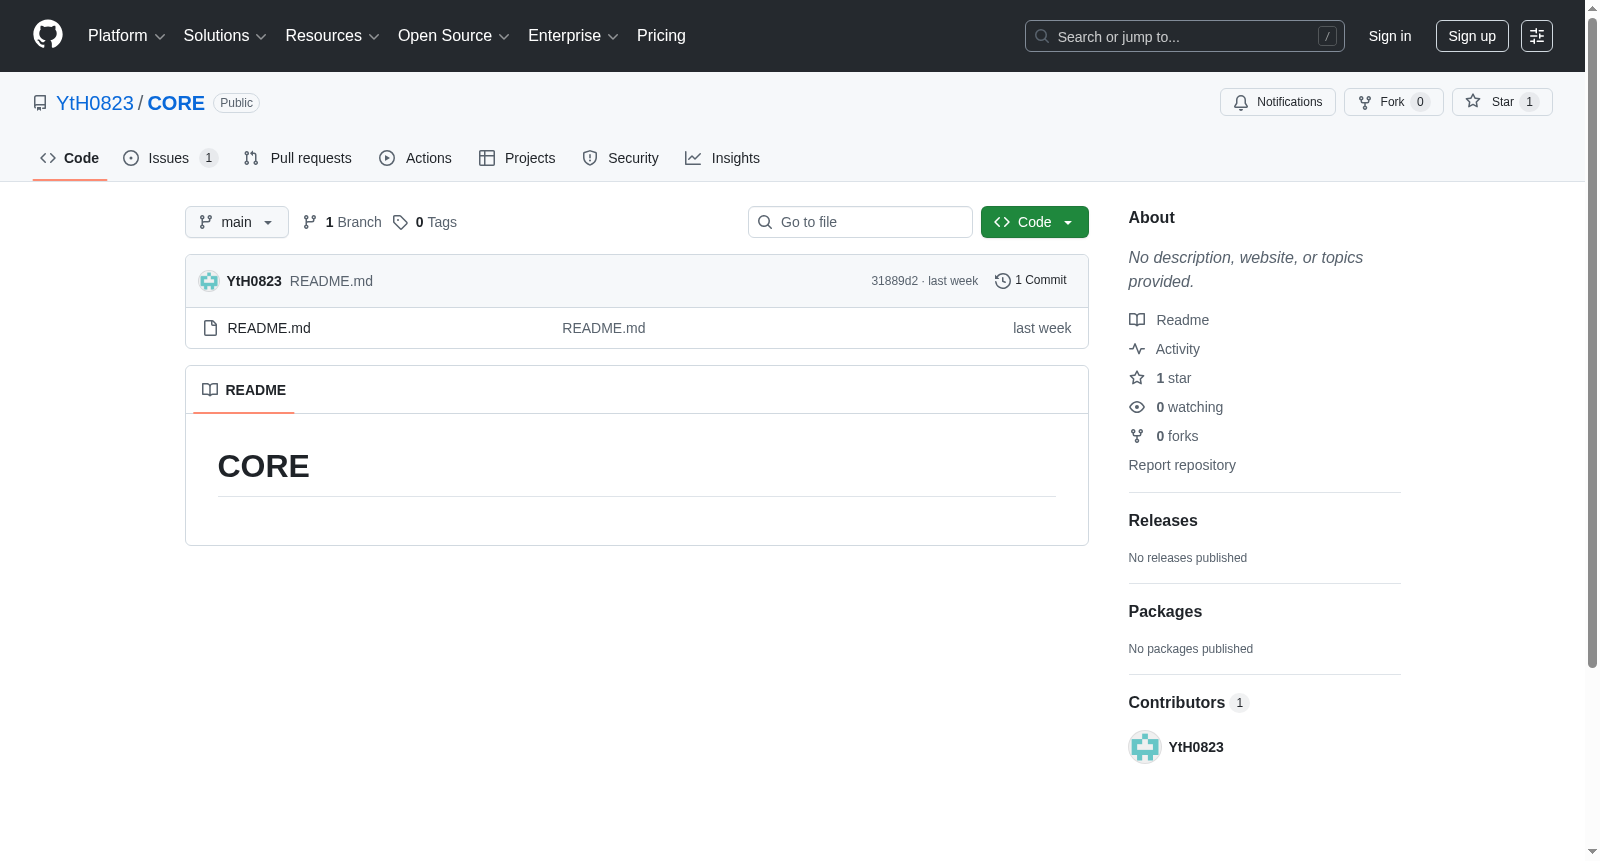Viewport: 1600px width, 861px height.
Task: Click the tag icon beside Tags
Action: [400, 222]
